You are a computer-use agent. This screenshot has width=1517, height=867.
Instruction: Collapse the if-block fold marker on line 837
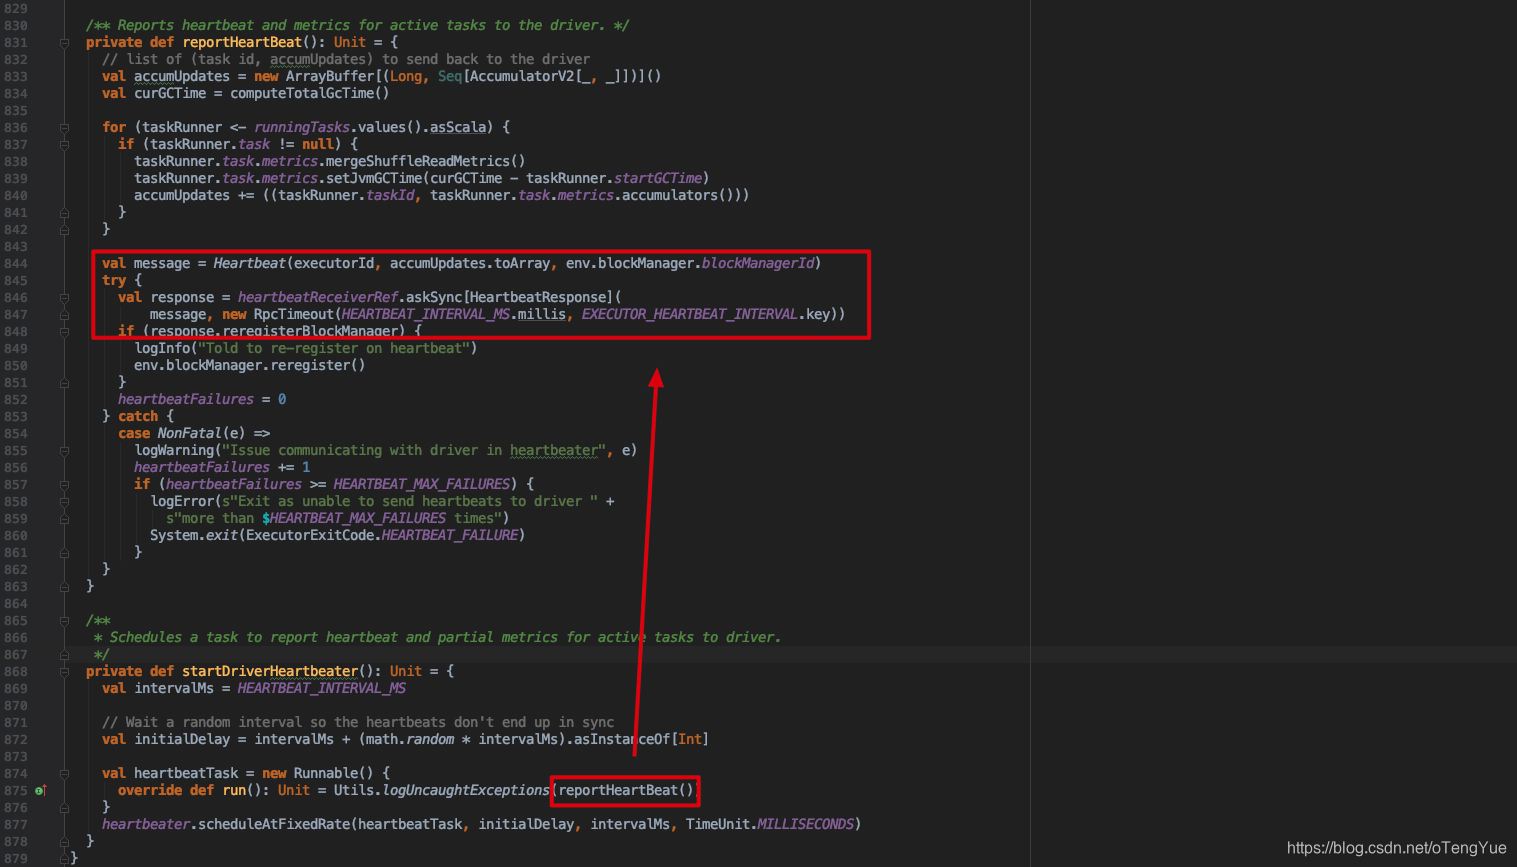[64, 145]
